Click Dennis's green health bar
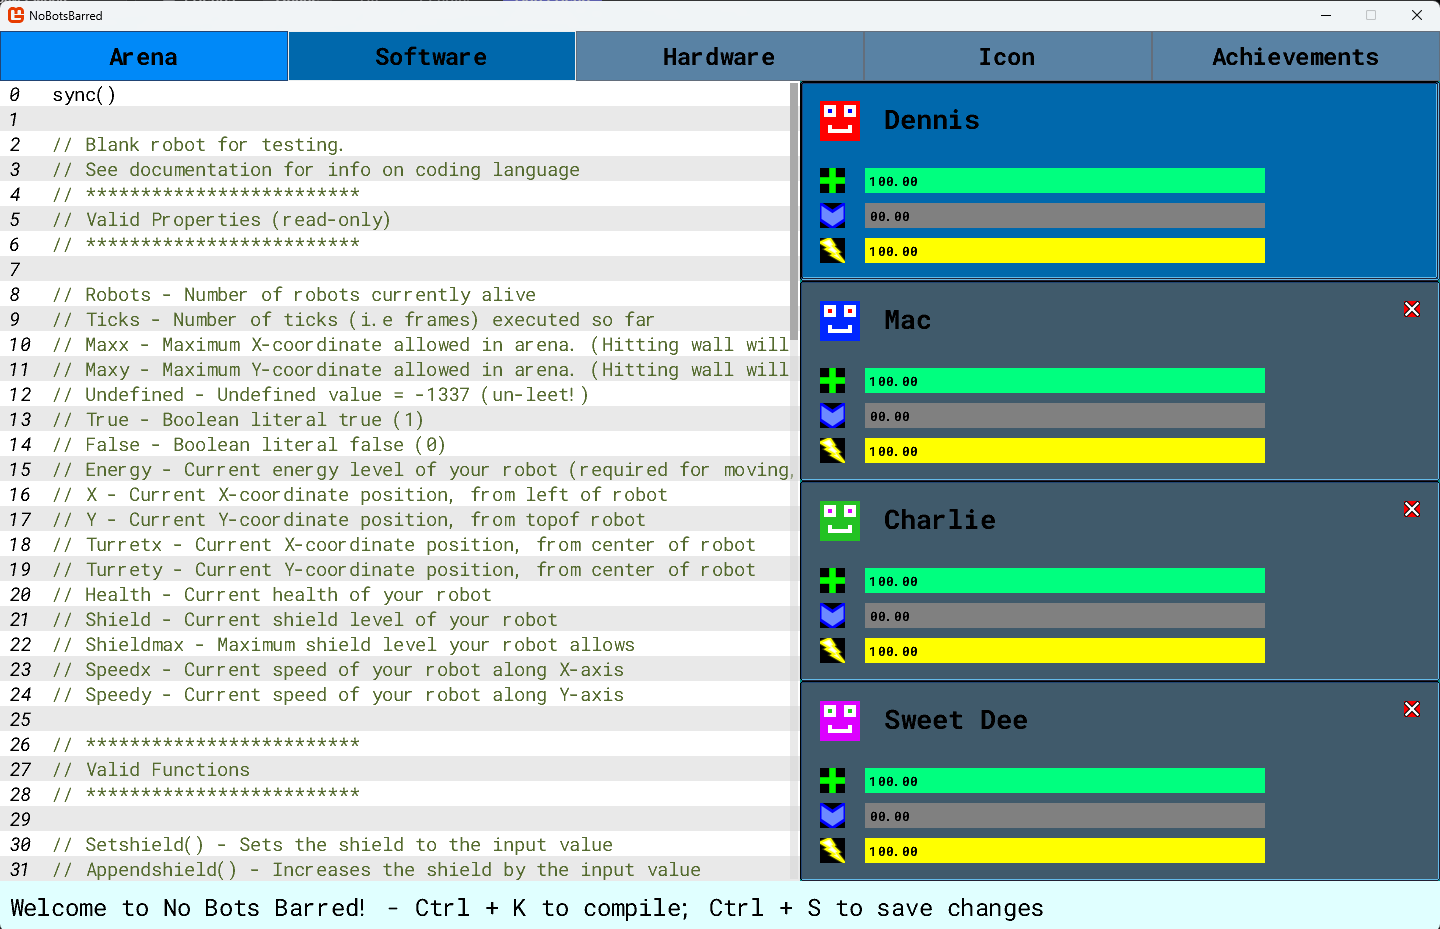The image size is (1440, 929). [x=1065, y=181]
